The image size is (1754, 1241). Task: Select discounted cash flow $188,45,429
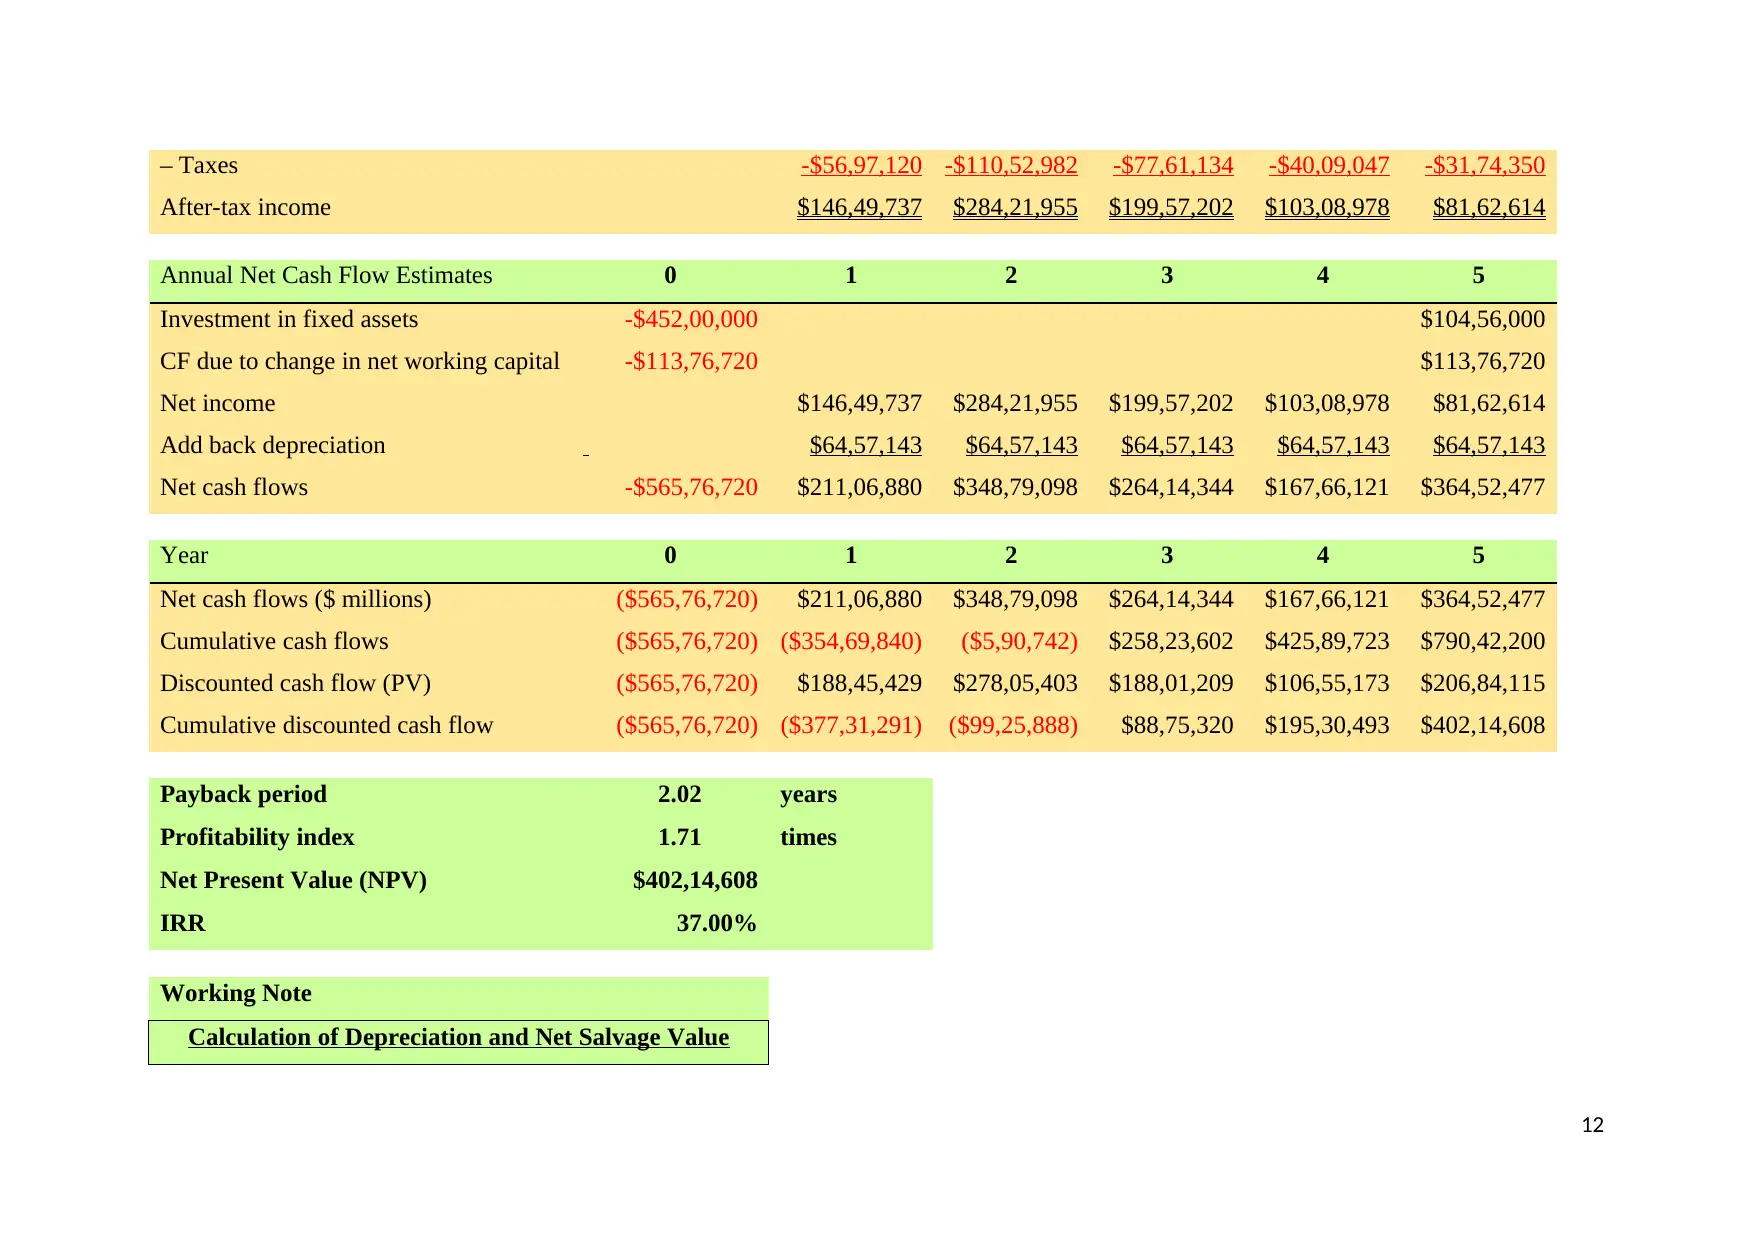[x=859, y=684]
